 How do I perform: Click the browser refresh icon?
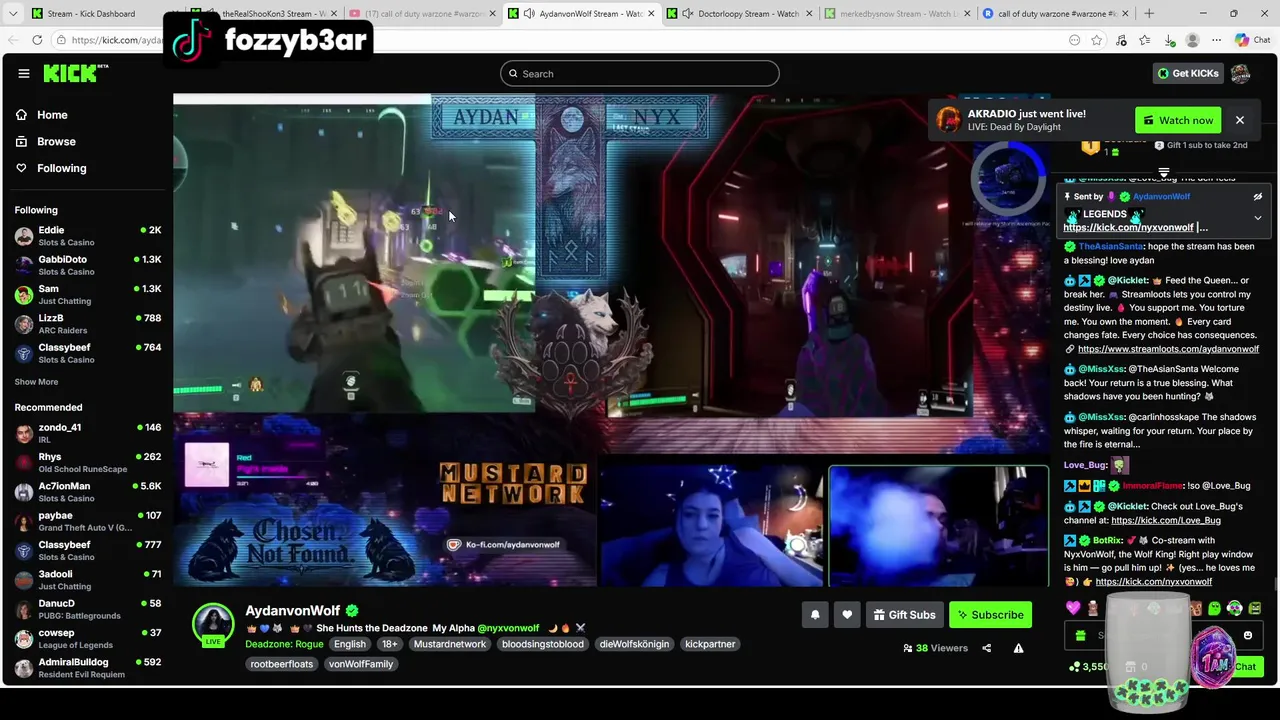pyautogui.click(x=37, y=40)
